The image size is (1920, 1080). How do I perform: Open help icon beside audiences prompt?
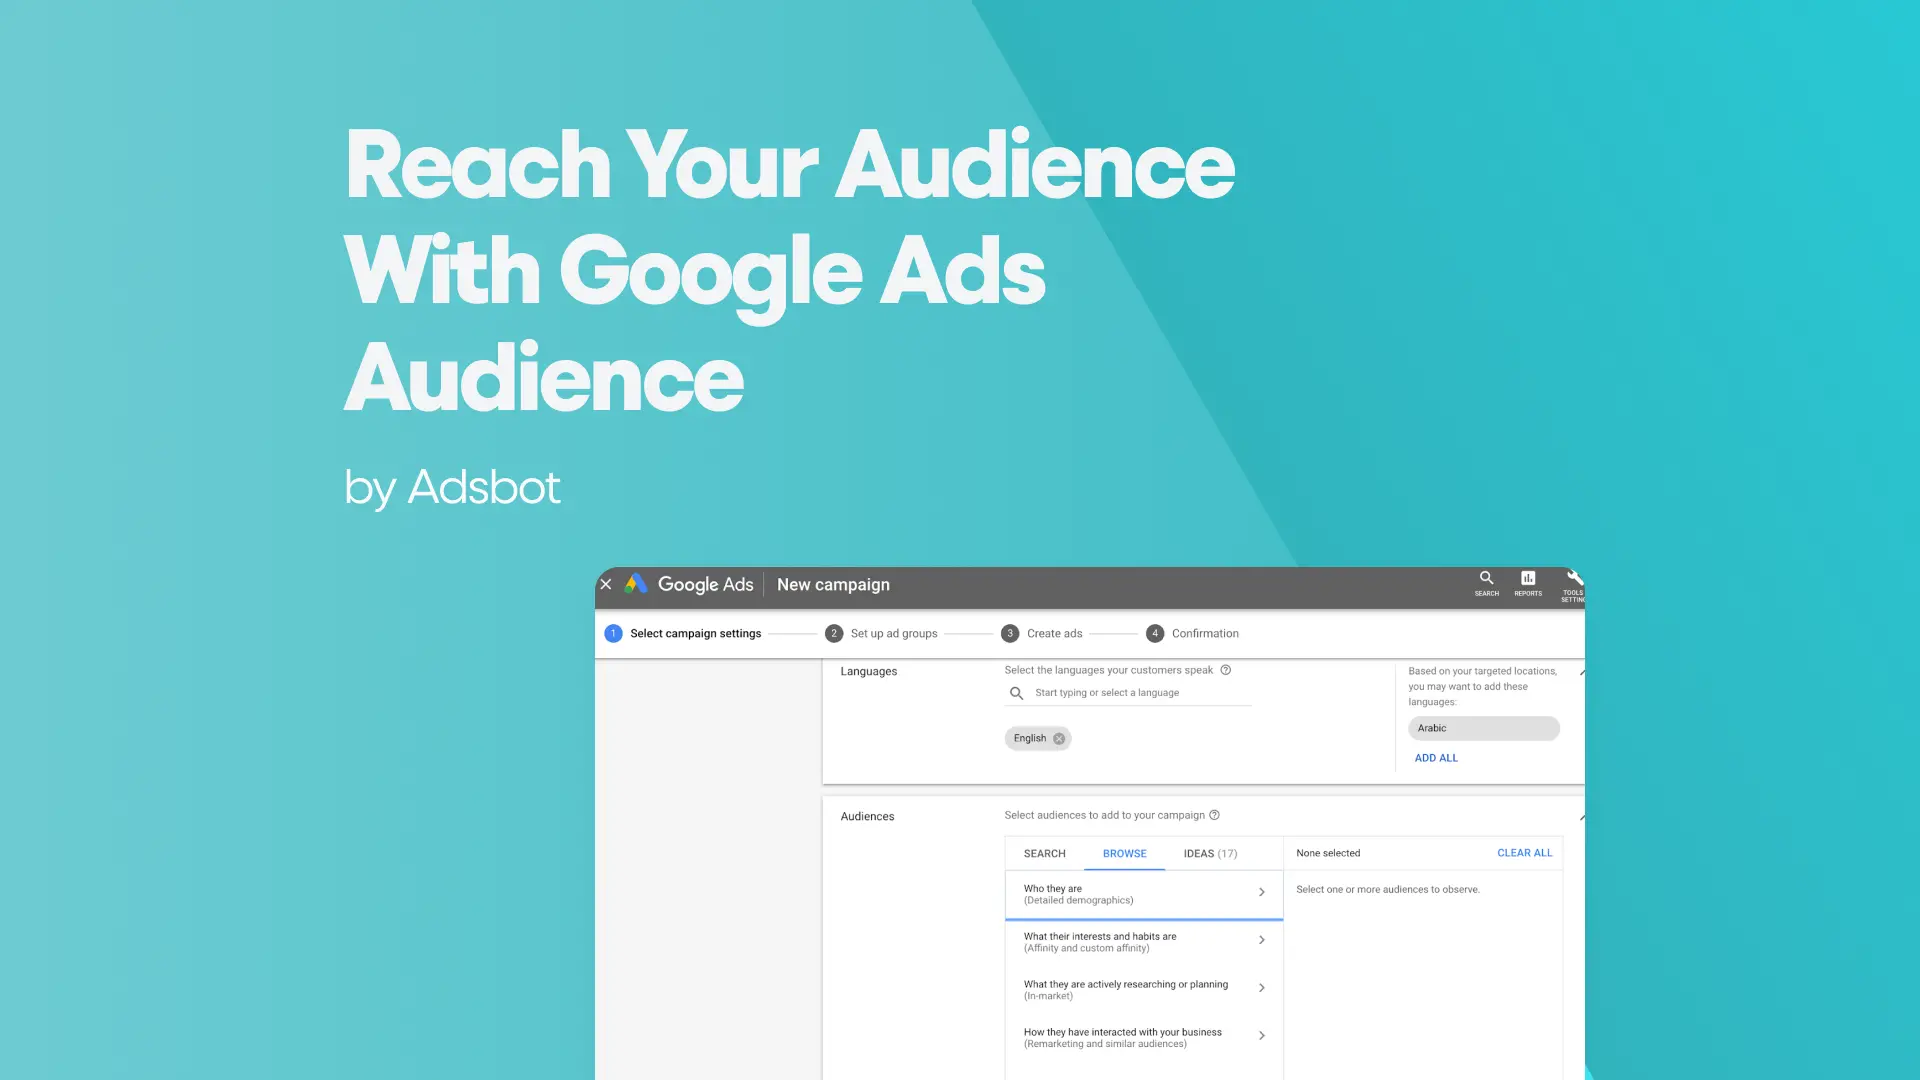point(1215,815)
